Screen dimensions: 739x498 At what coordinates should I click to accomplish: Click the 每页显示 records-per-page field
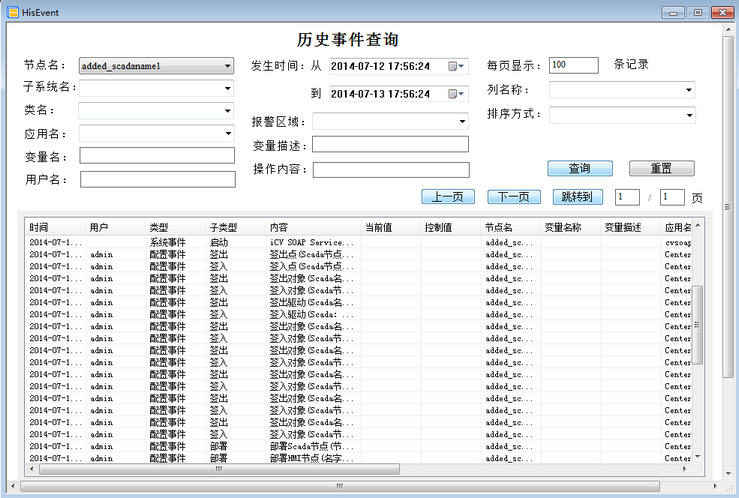(574, 65)
